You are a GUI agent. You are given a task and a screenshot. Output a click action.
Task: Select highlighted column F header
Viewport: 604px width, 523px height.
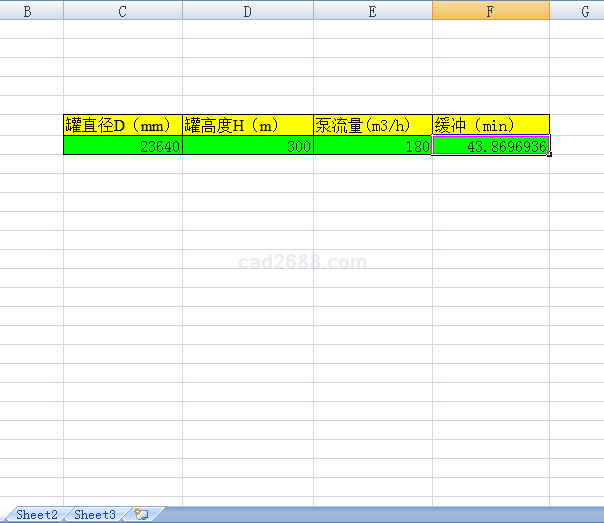(x=490, y=11)
